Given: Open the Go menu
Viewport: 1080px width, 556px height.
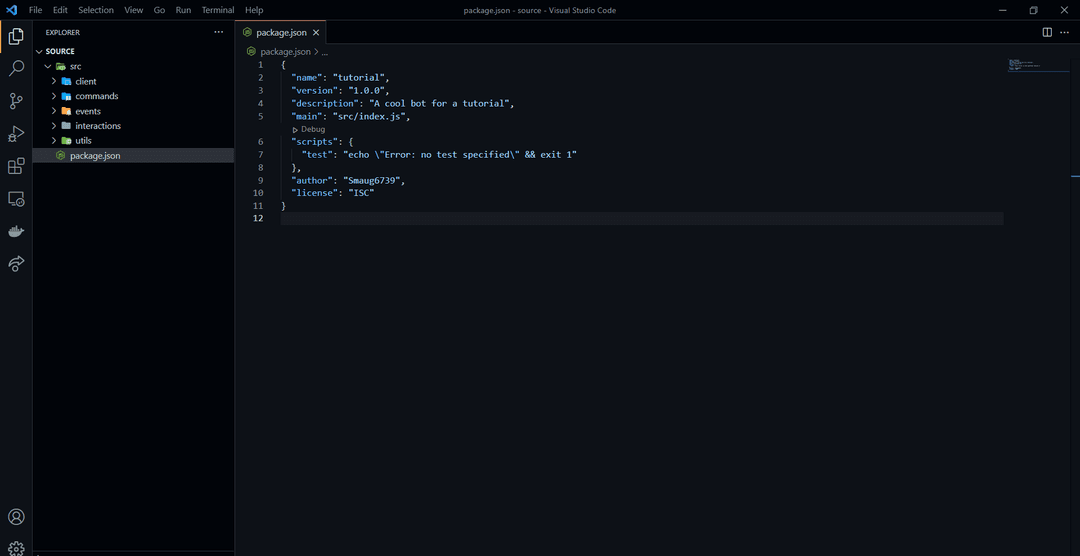Looking at the screenshot, I should (x=159, y=10).
